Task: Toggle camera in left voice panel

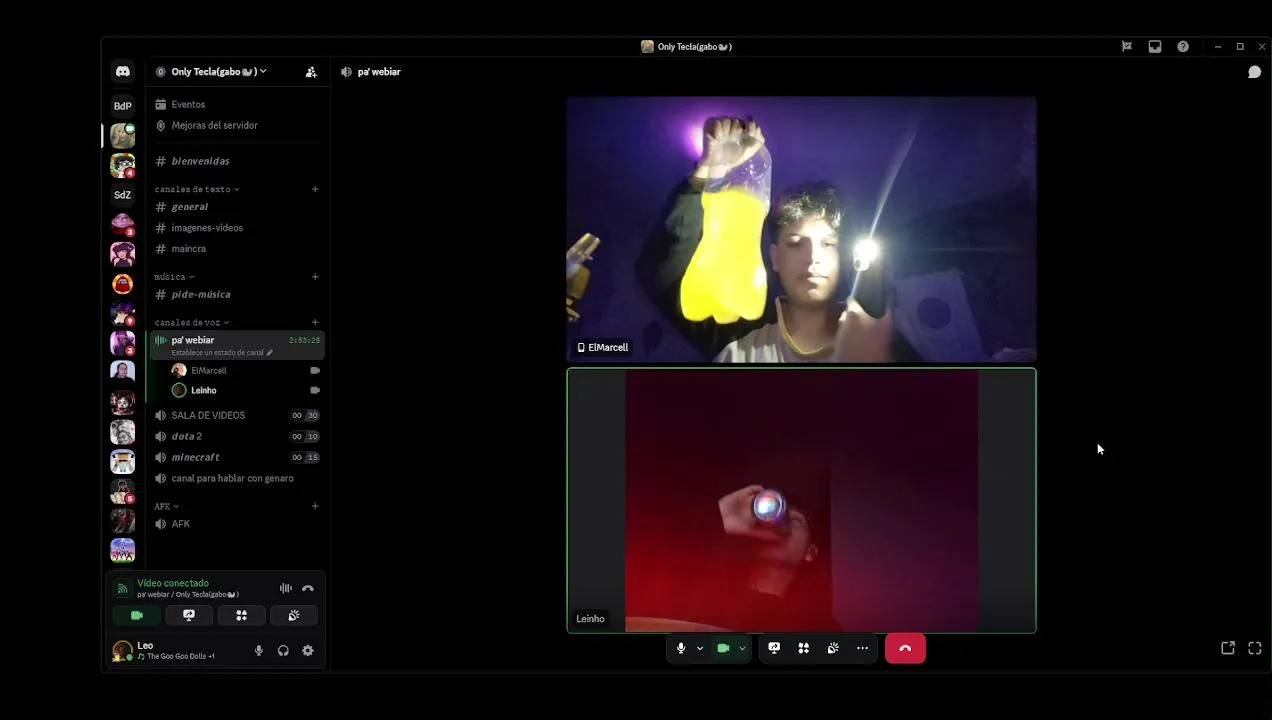Action: click(137, 615)
